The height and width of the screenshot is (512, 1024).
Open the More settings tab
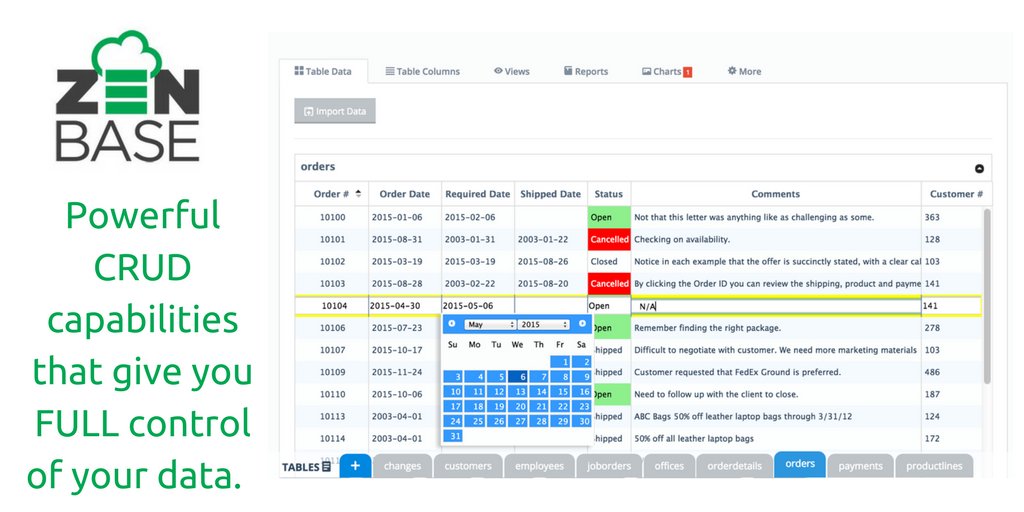point(744,71)
